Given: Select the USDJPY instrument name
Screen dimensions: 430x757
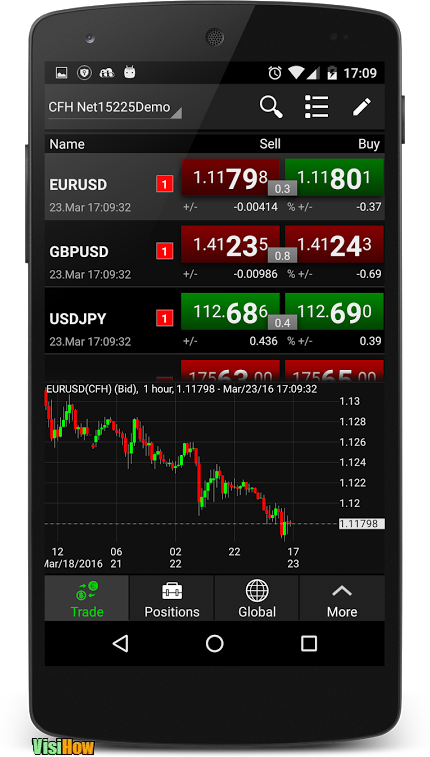Looking at the screenshot, I should pyautogui.click(x=78, y=319).
